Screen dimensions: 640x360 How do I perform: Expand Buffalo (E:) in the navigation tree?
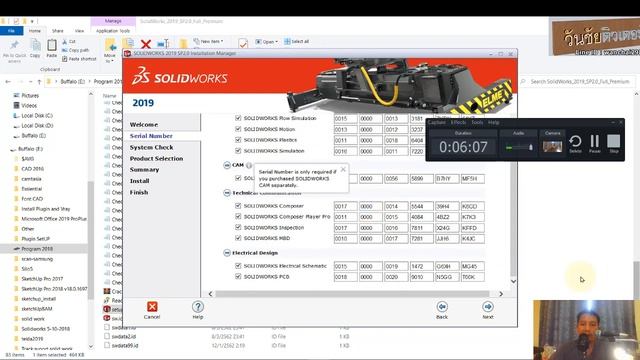pyautogui.click(x=11, y=149)
